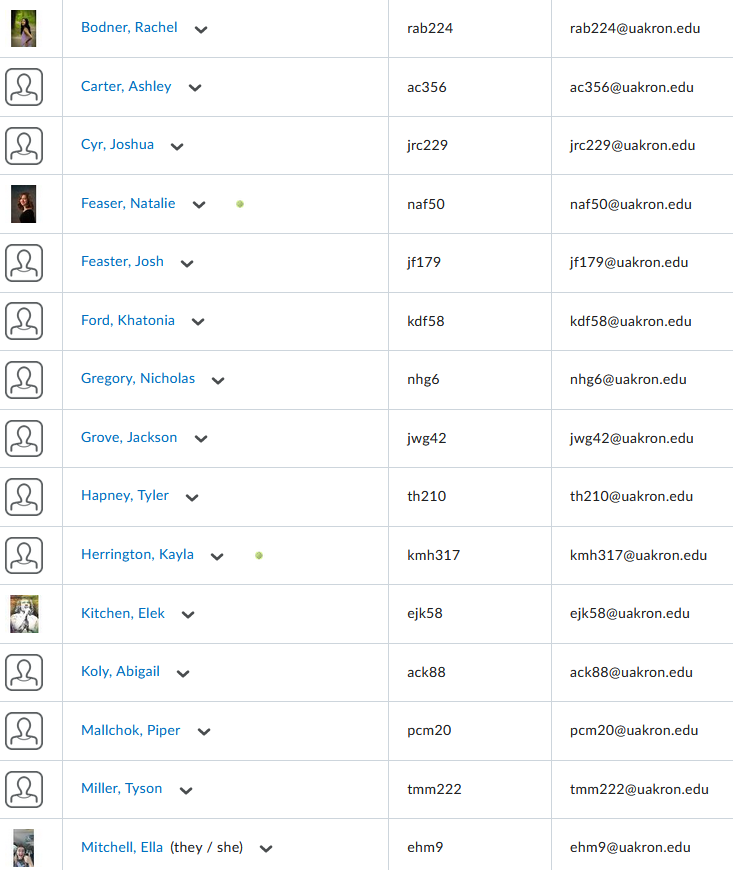Click Josh Feaster's default avatar icon

[24, 263]
